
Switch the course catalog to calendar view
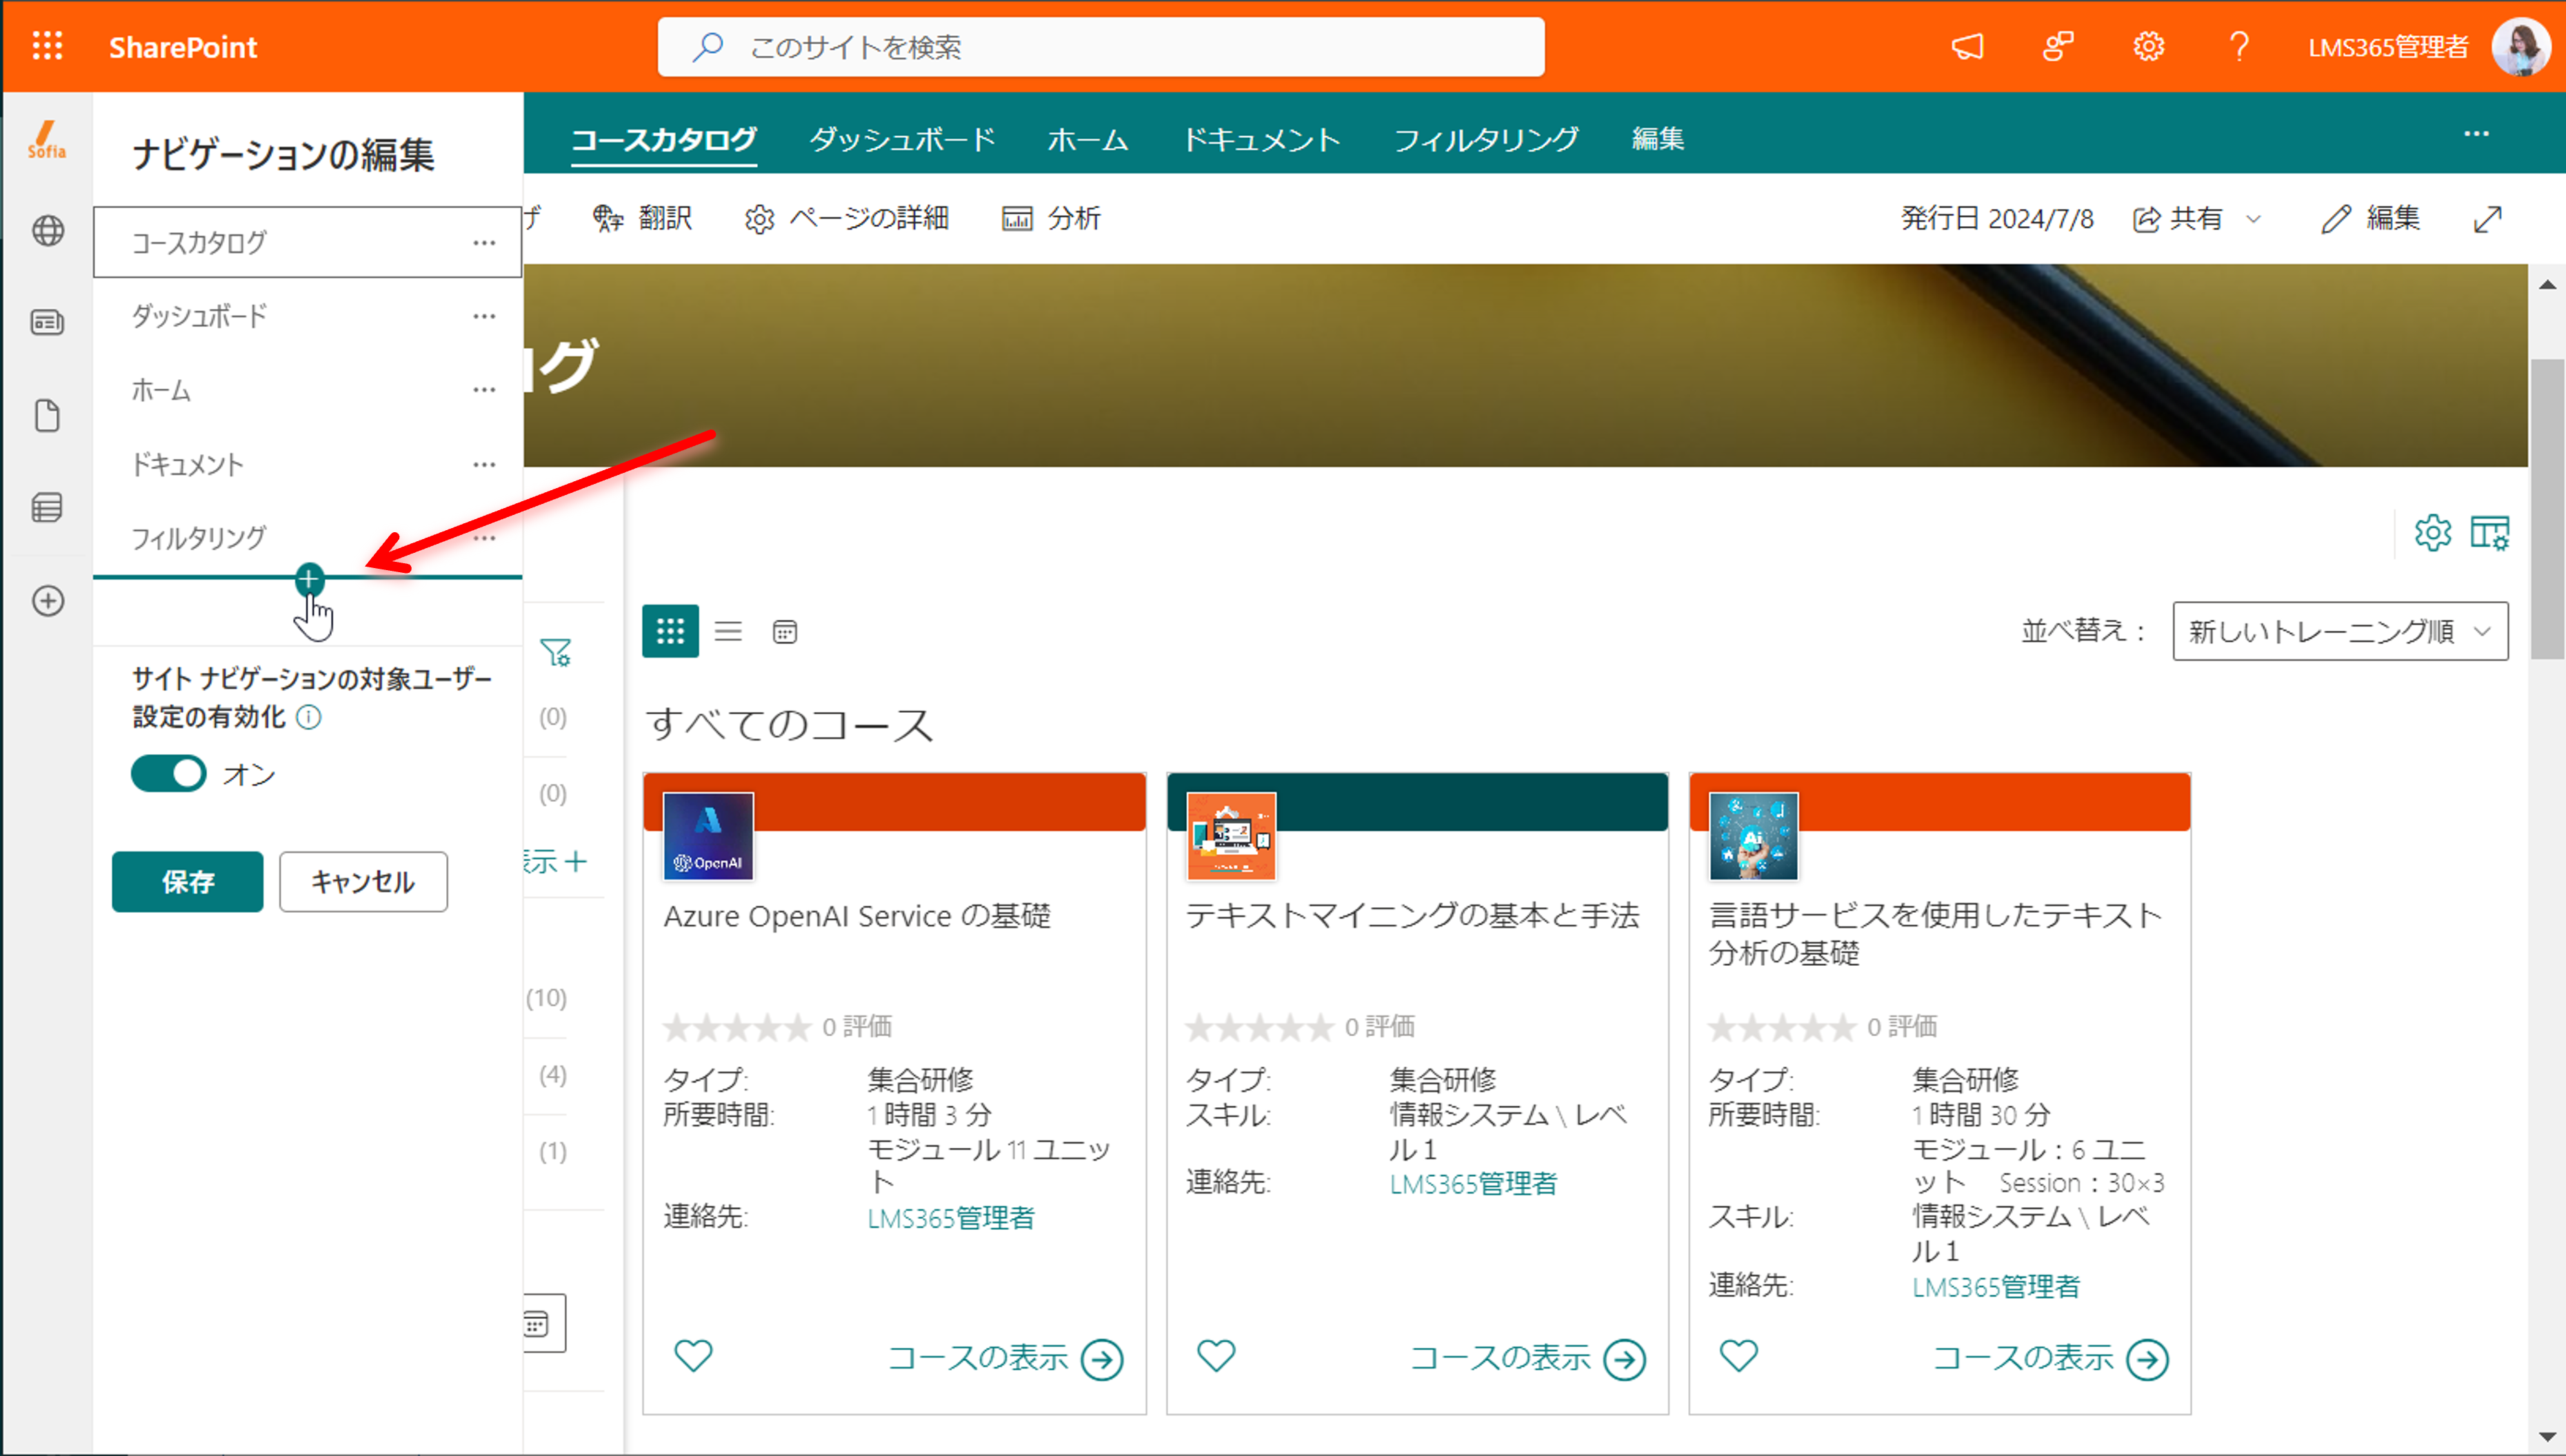click(785, 632)
